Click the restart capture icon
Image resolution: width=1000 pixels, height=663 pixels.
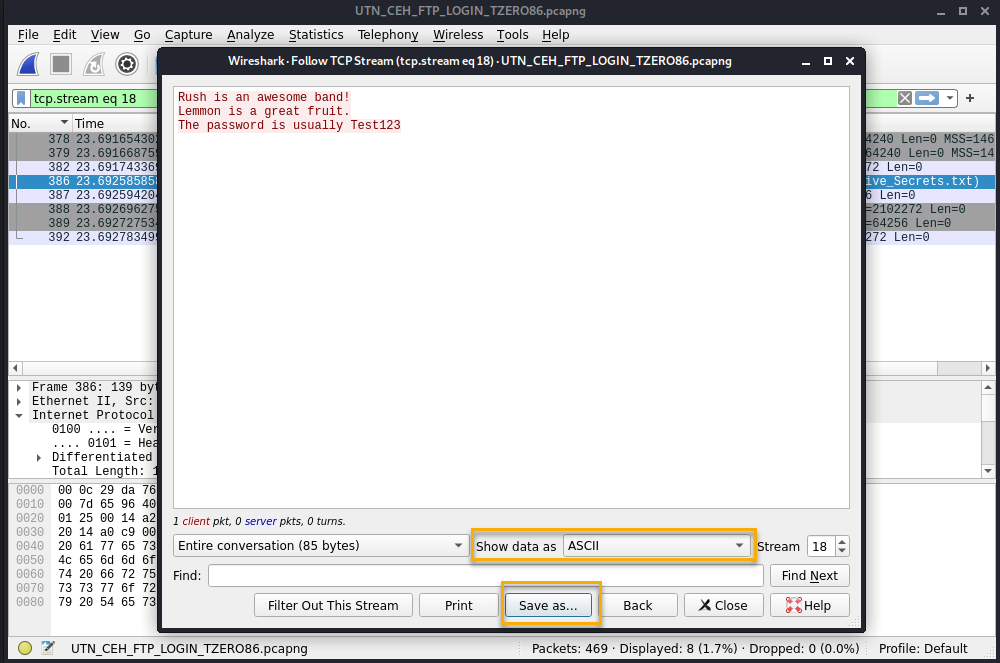click(94, 64)
